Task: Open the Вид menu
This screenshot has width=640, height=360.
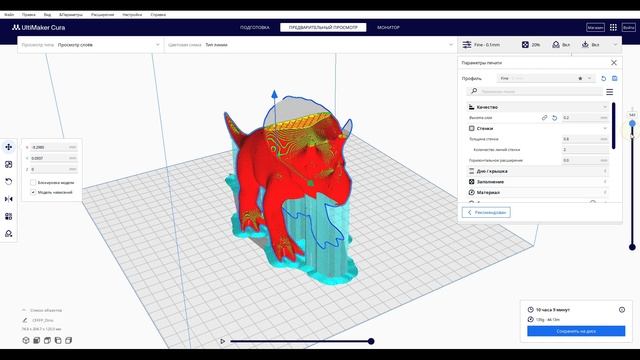Action: [47, 14]
